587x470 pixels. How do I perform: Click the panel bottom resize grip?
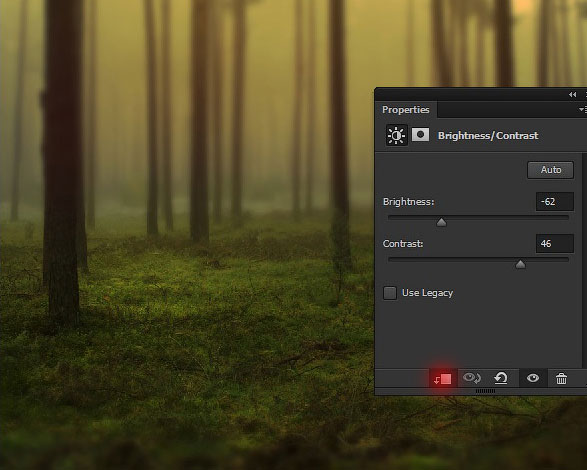click(x=485, y=391)
